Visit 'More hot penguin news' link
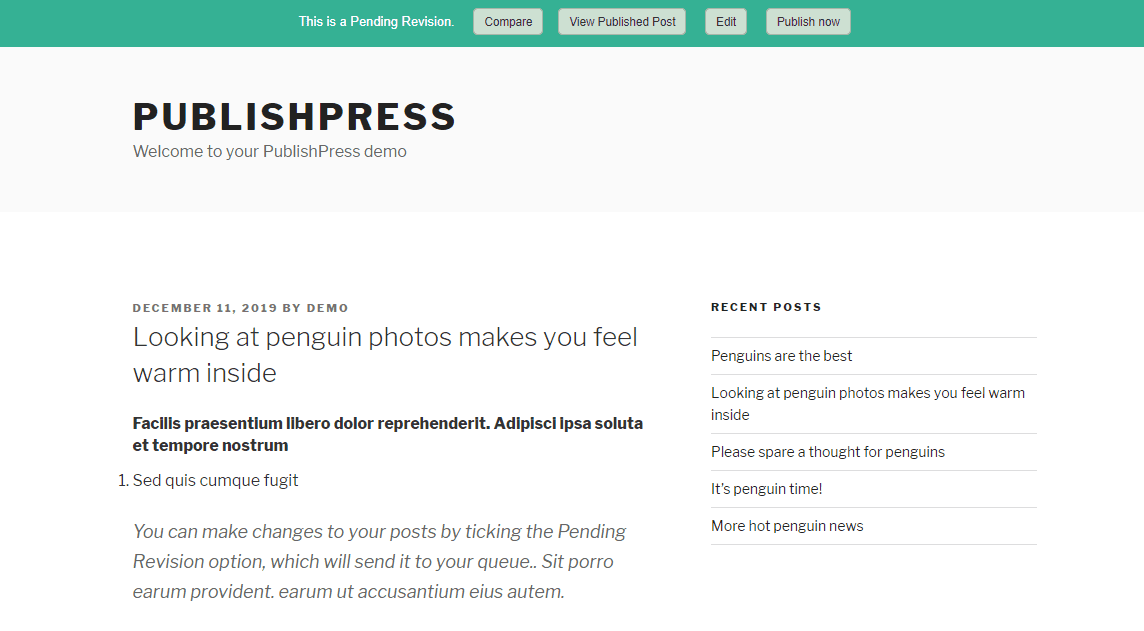 click(x=787, y=526)
